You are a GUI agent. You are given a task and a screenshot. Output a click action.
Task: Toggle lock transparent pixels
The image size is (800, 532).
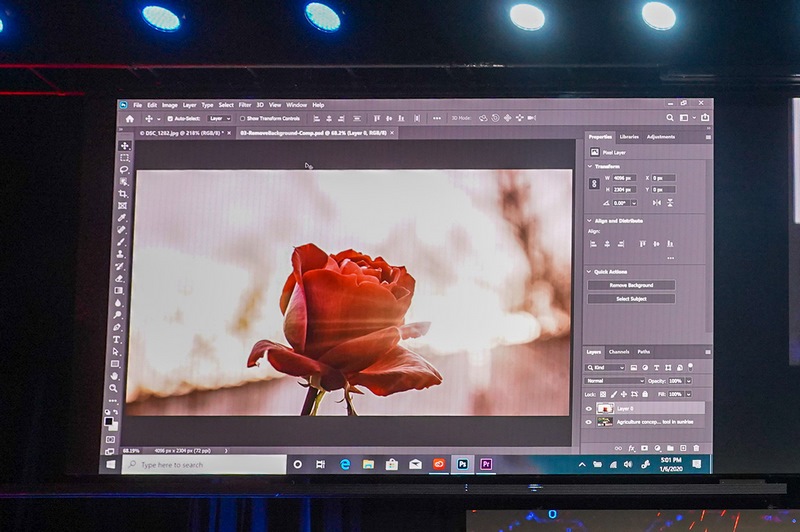pos(603,394)
